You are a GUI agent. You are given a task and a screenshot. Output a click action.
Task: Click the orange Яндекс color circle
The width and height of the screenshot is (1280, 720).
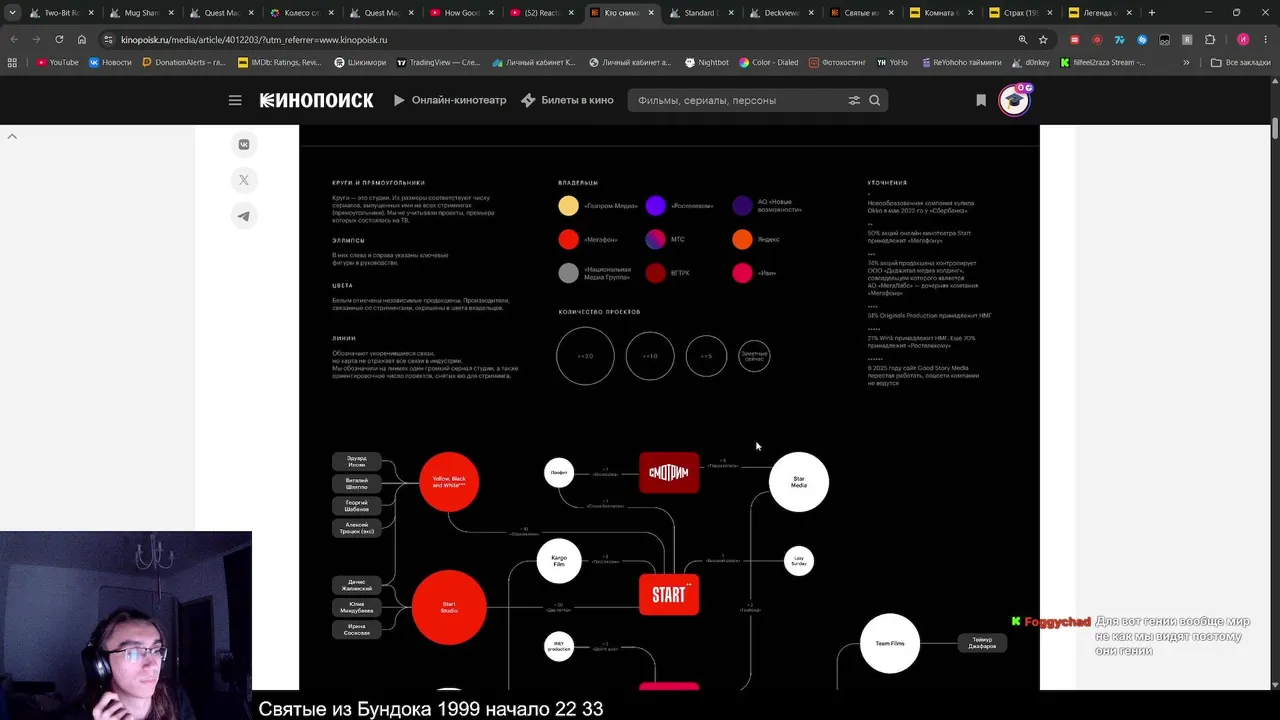tap(742, 239)
